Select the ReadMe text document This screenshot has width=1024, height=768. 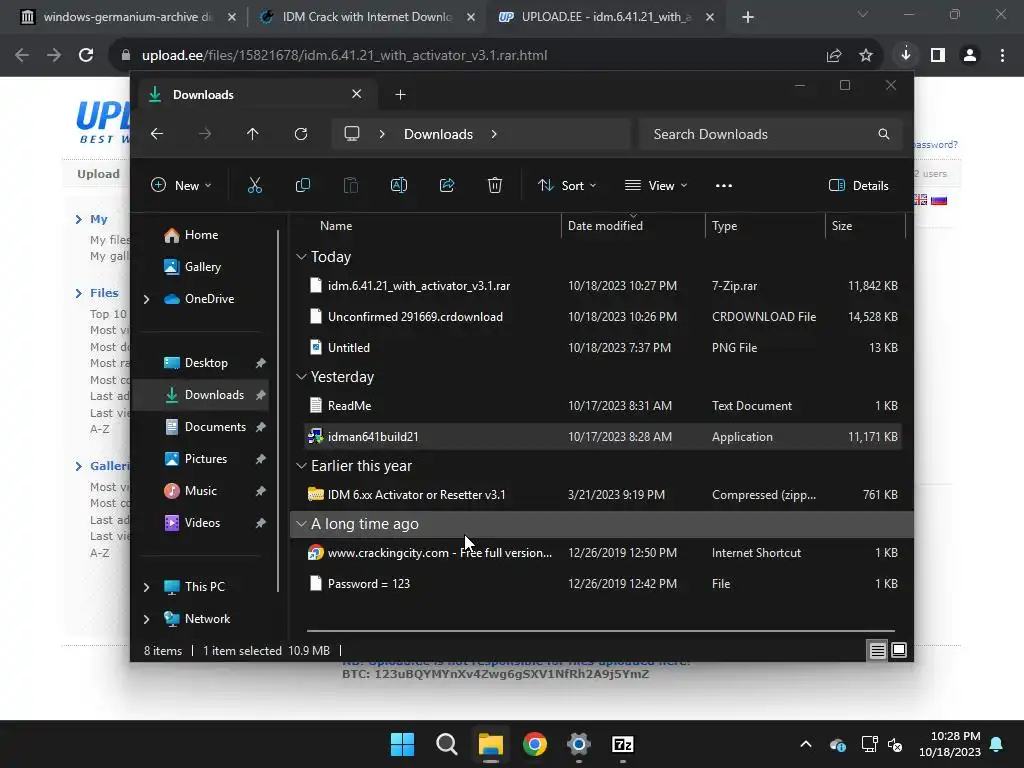click(x=603, y=406)
